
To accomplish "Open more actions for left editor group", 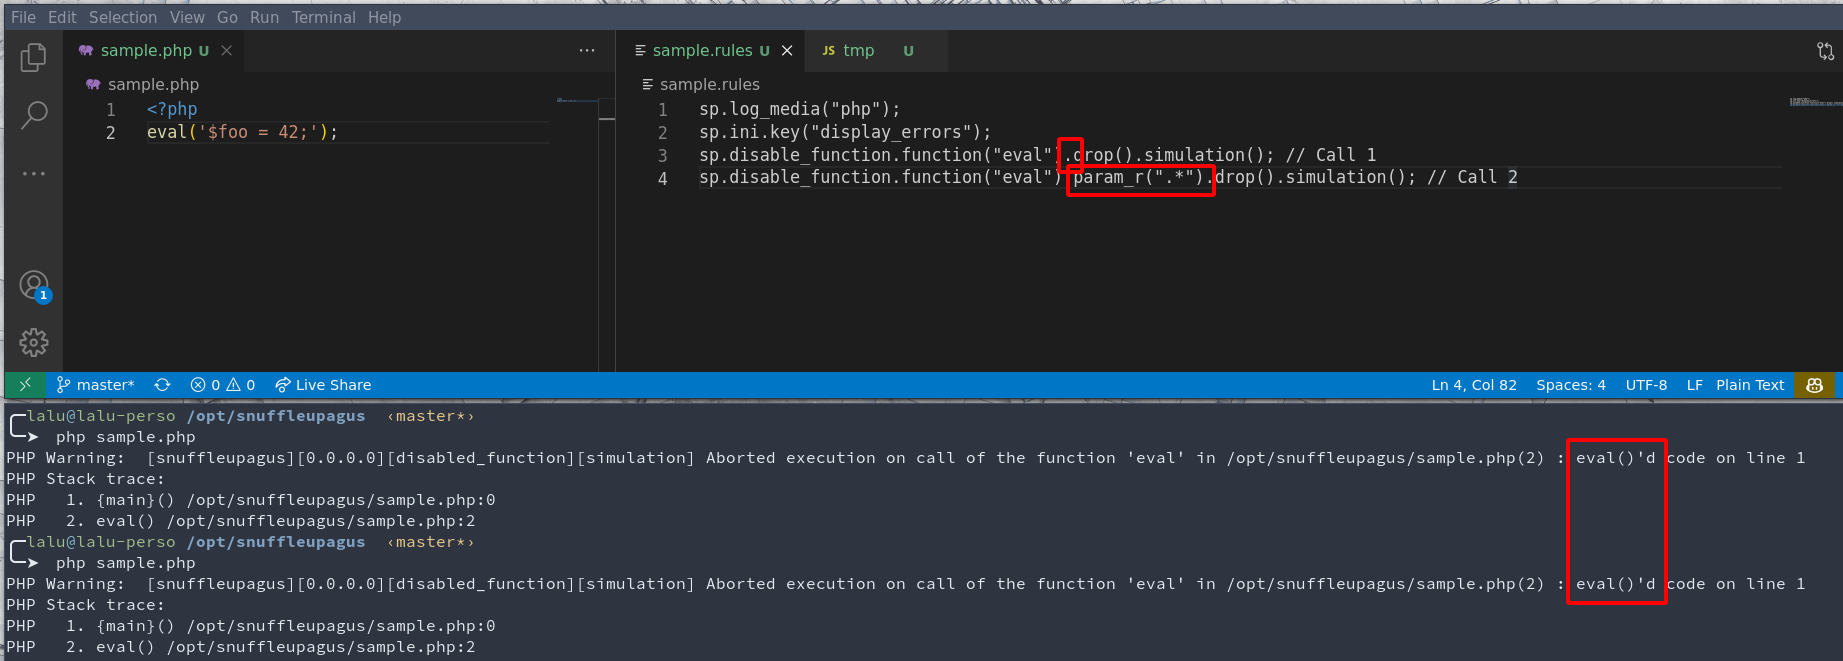I will click(587, 50).
